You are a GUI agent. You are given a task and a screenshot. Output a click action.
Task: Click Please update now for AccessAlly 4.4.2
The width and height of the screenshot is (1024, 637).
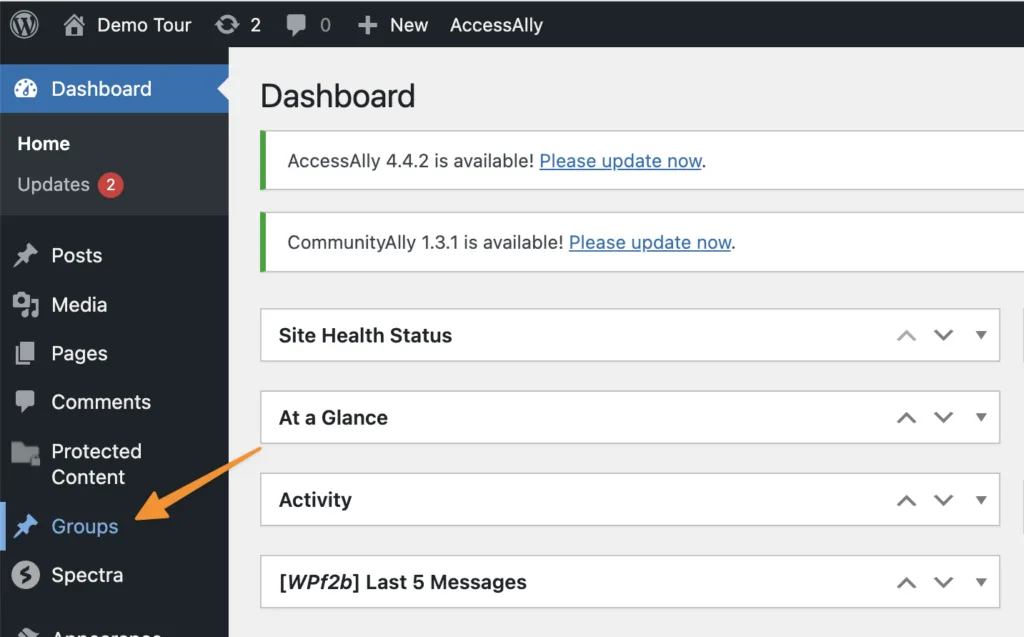620,161
